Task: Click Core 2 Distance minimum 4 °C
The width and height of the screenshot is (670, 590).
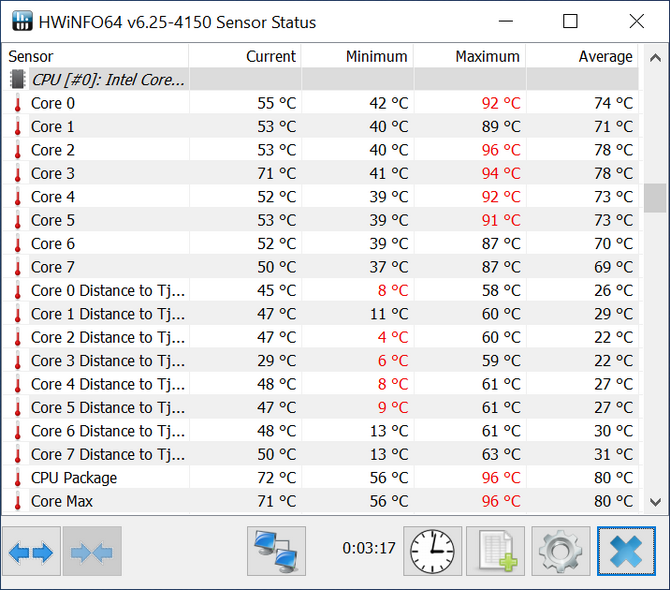Action: coord(393,337)
